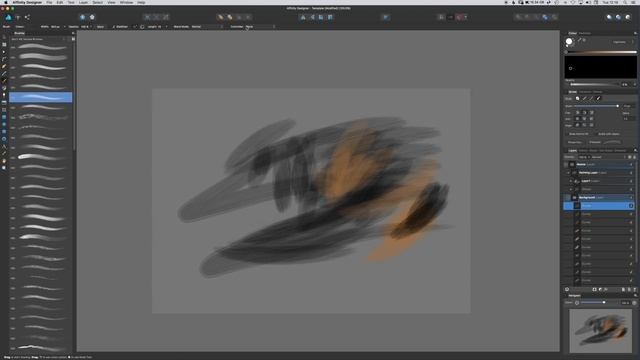Open the layer blend mode Normal dropdown

click(608, 157)
